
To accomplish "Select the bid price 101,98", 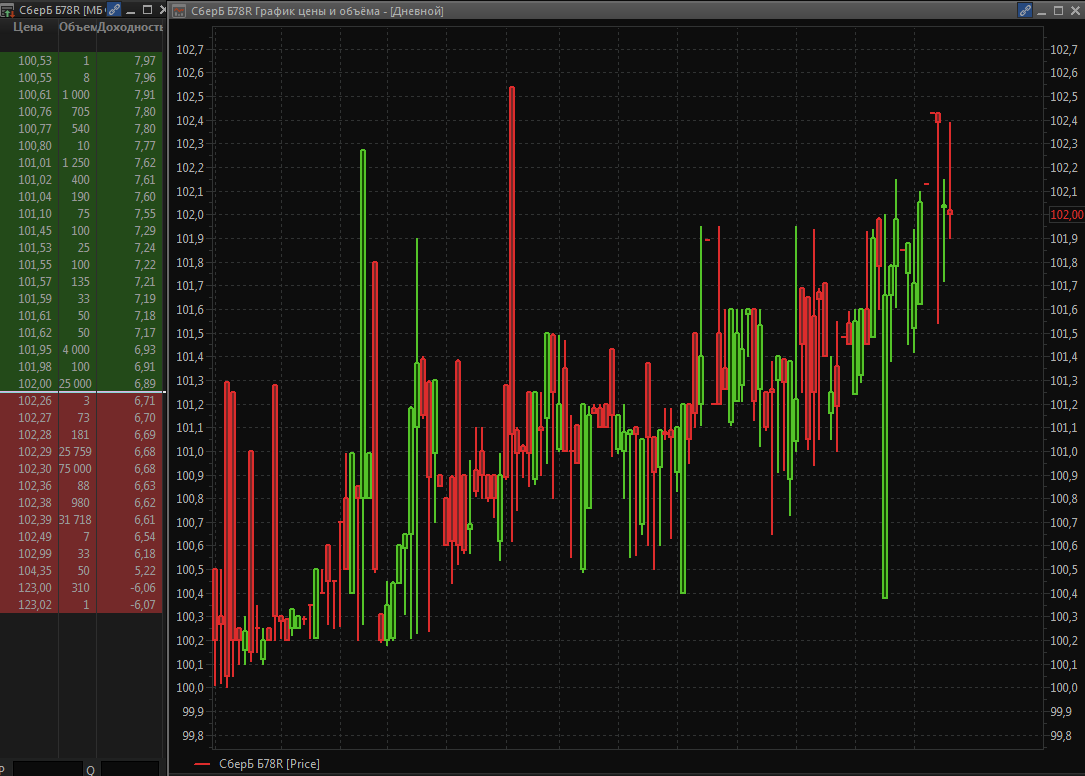I will (x=35, y=367).
